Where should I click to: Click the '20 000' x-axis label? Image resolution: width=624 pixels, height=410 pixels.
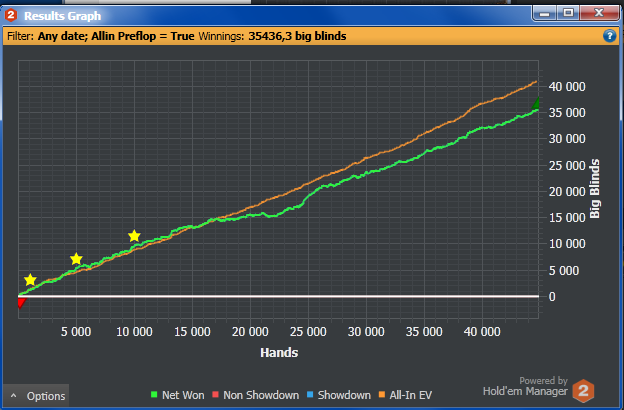point(250,332)
